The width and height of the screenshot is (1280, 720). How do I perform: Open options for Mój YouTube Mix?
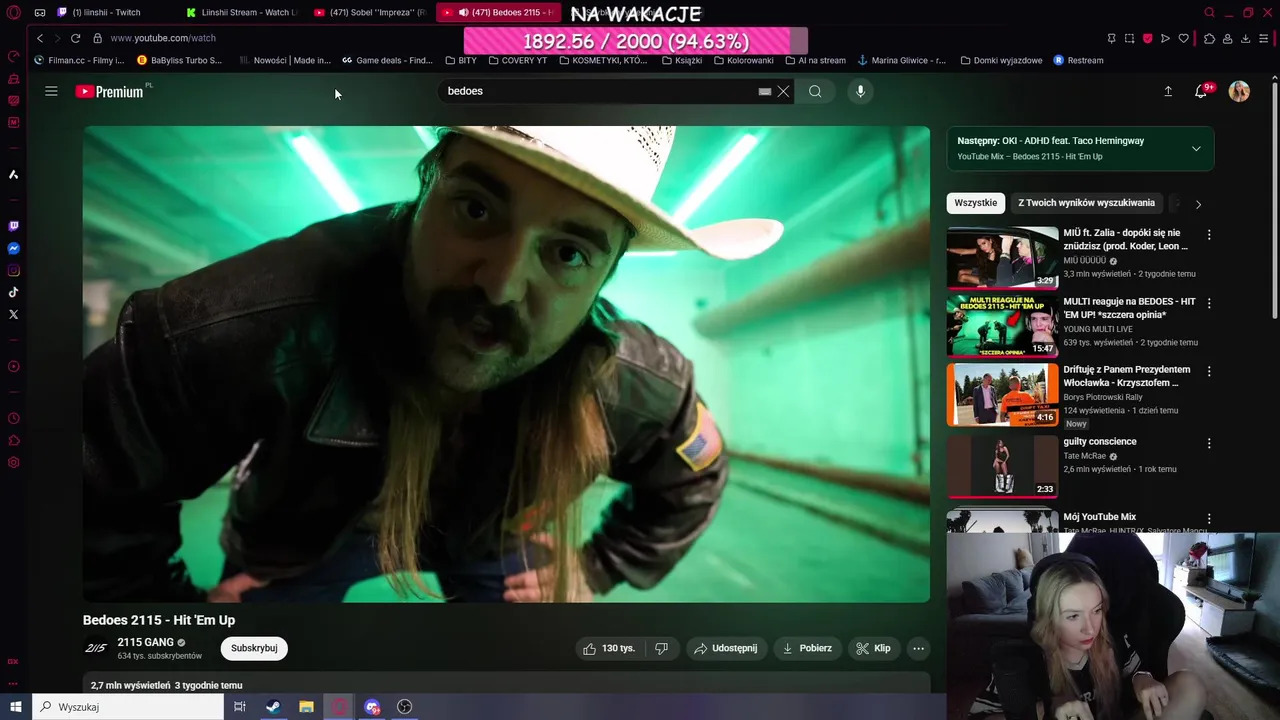click(1209, 519)
